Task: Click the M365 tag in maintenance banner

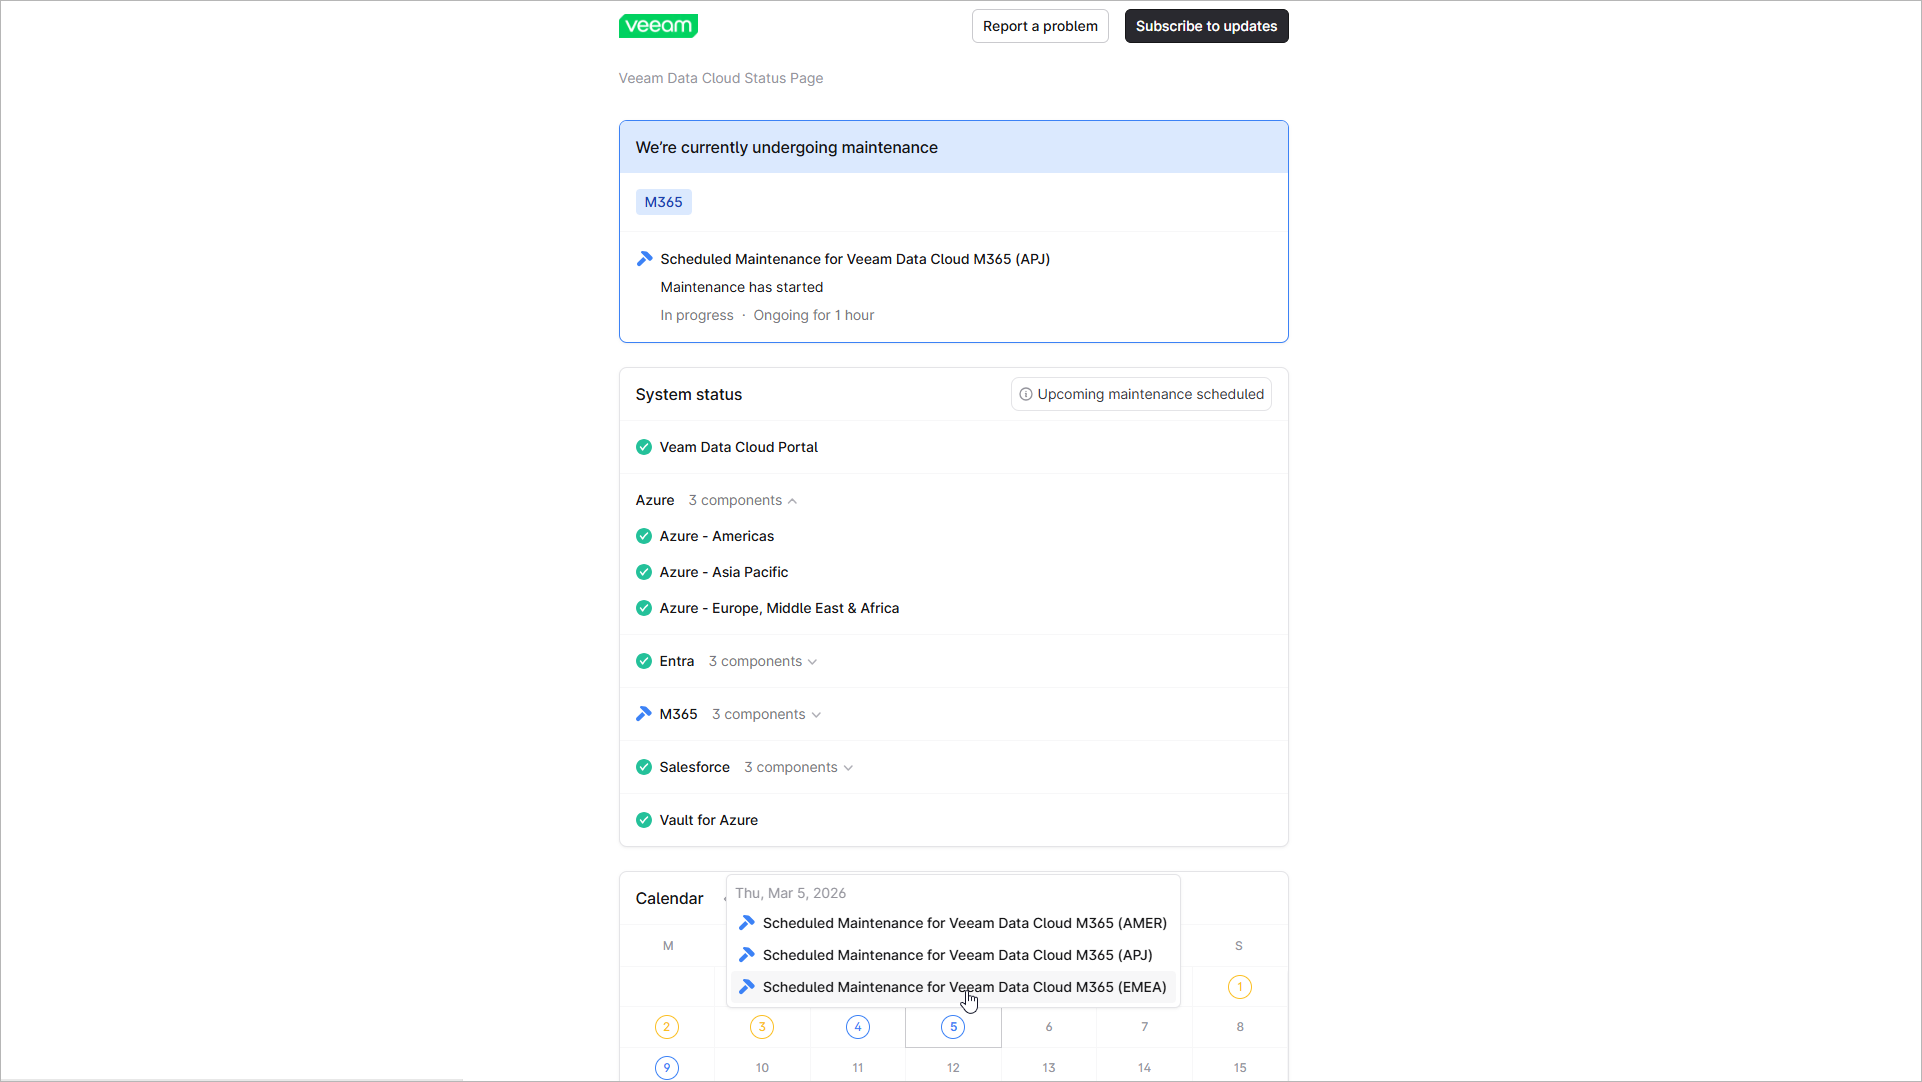Action: click(x=663, y=202)
